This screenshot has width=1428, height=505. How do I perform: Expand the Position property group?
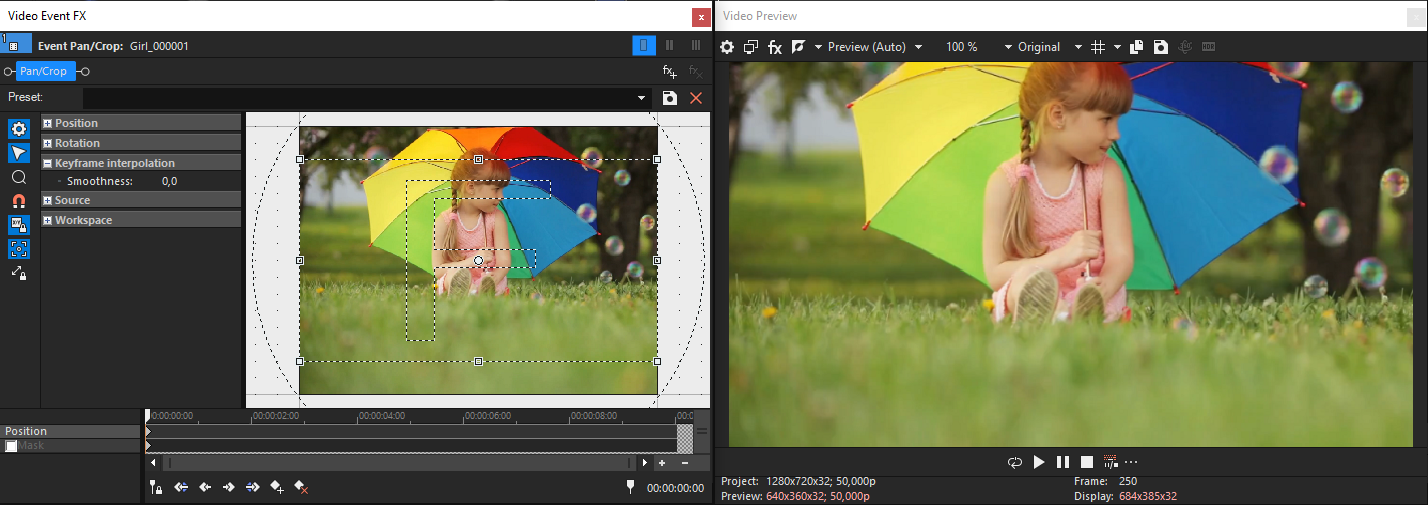pos(48,123)
